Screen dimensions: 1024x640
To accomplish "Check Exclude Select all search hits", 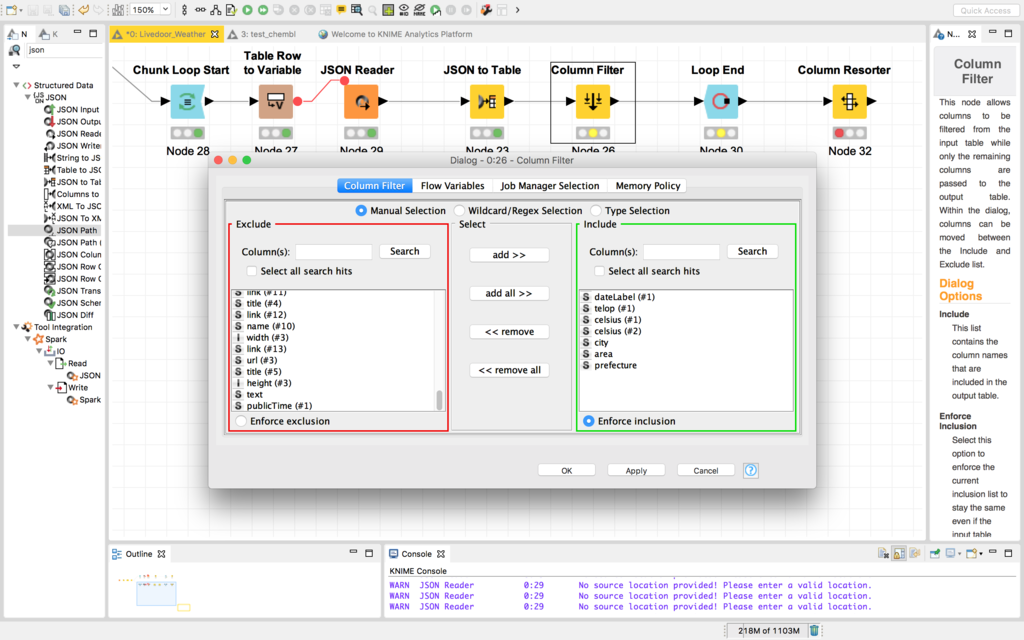I will point(252,271).
